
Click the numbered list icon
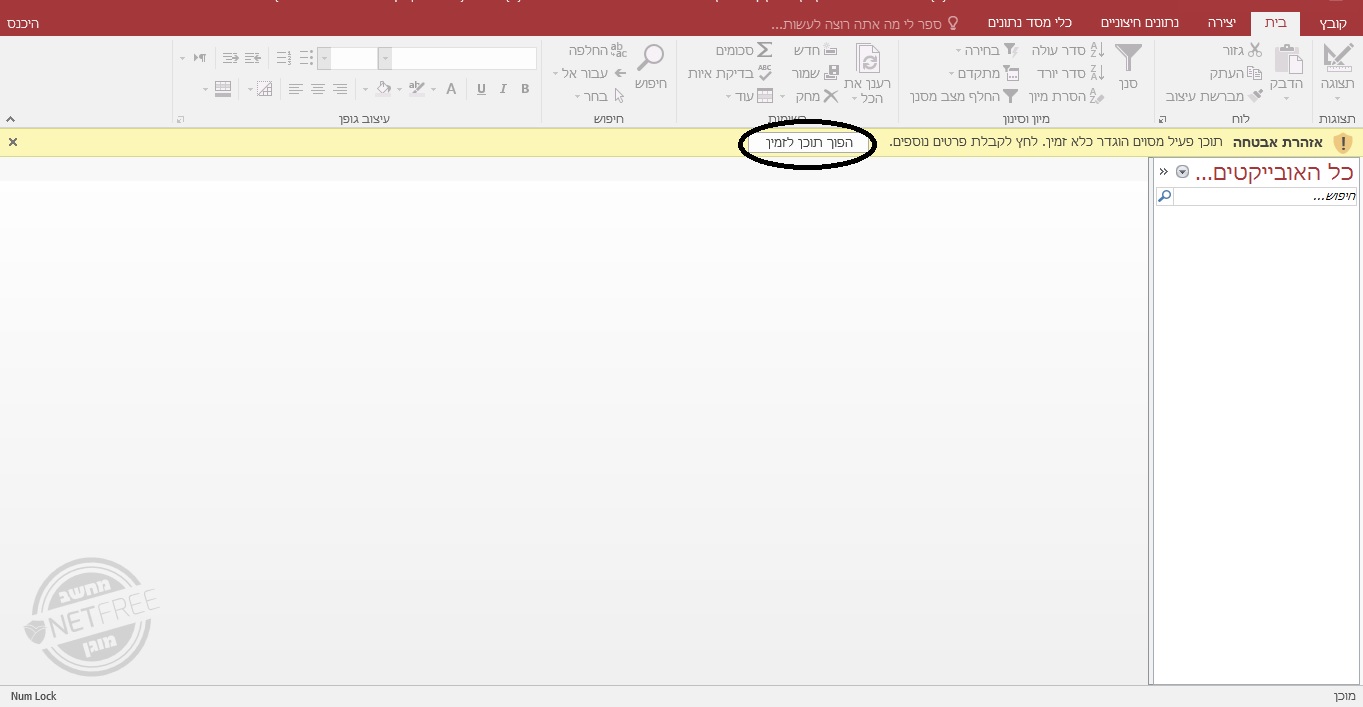coord(284,58)
